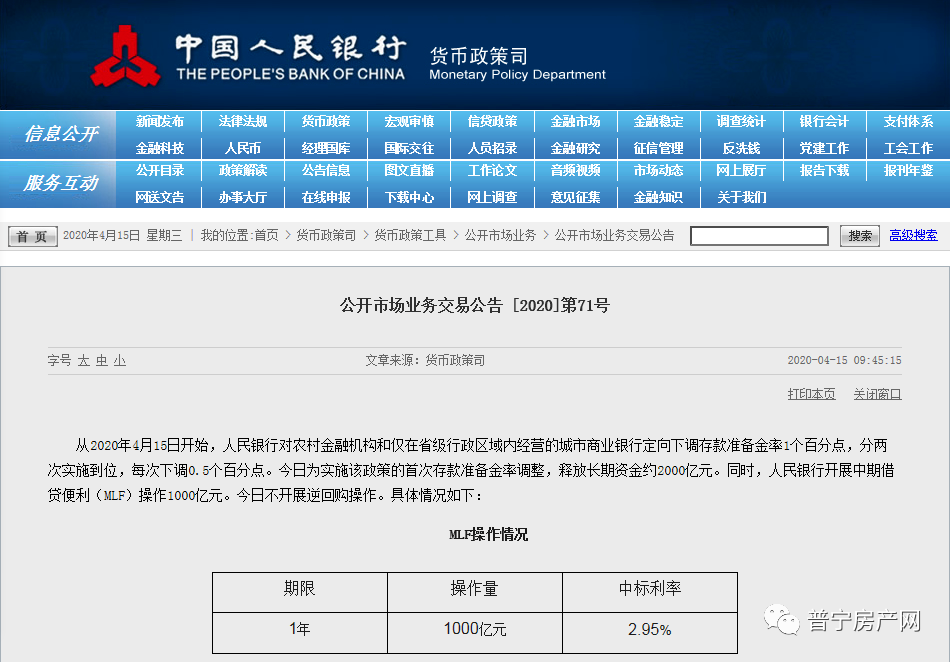The image size is (952, 662).
Task: Open 在线申报 section
Action: [326, 197]
